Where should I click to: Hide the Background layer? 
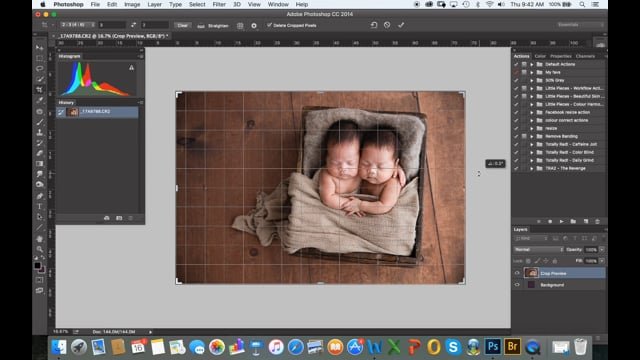tap(517, 285)
